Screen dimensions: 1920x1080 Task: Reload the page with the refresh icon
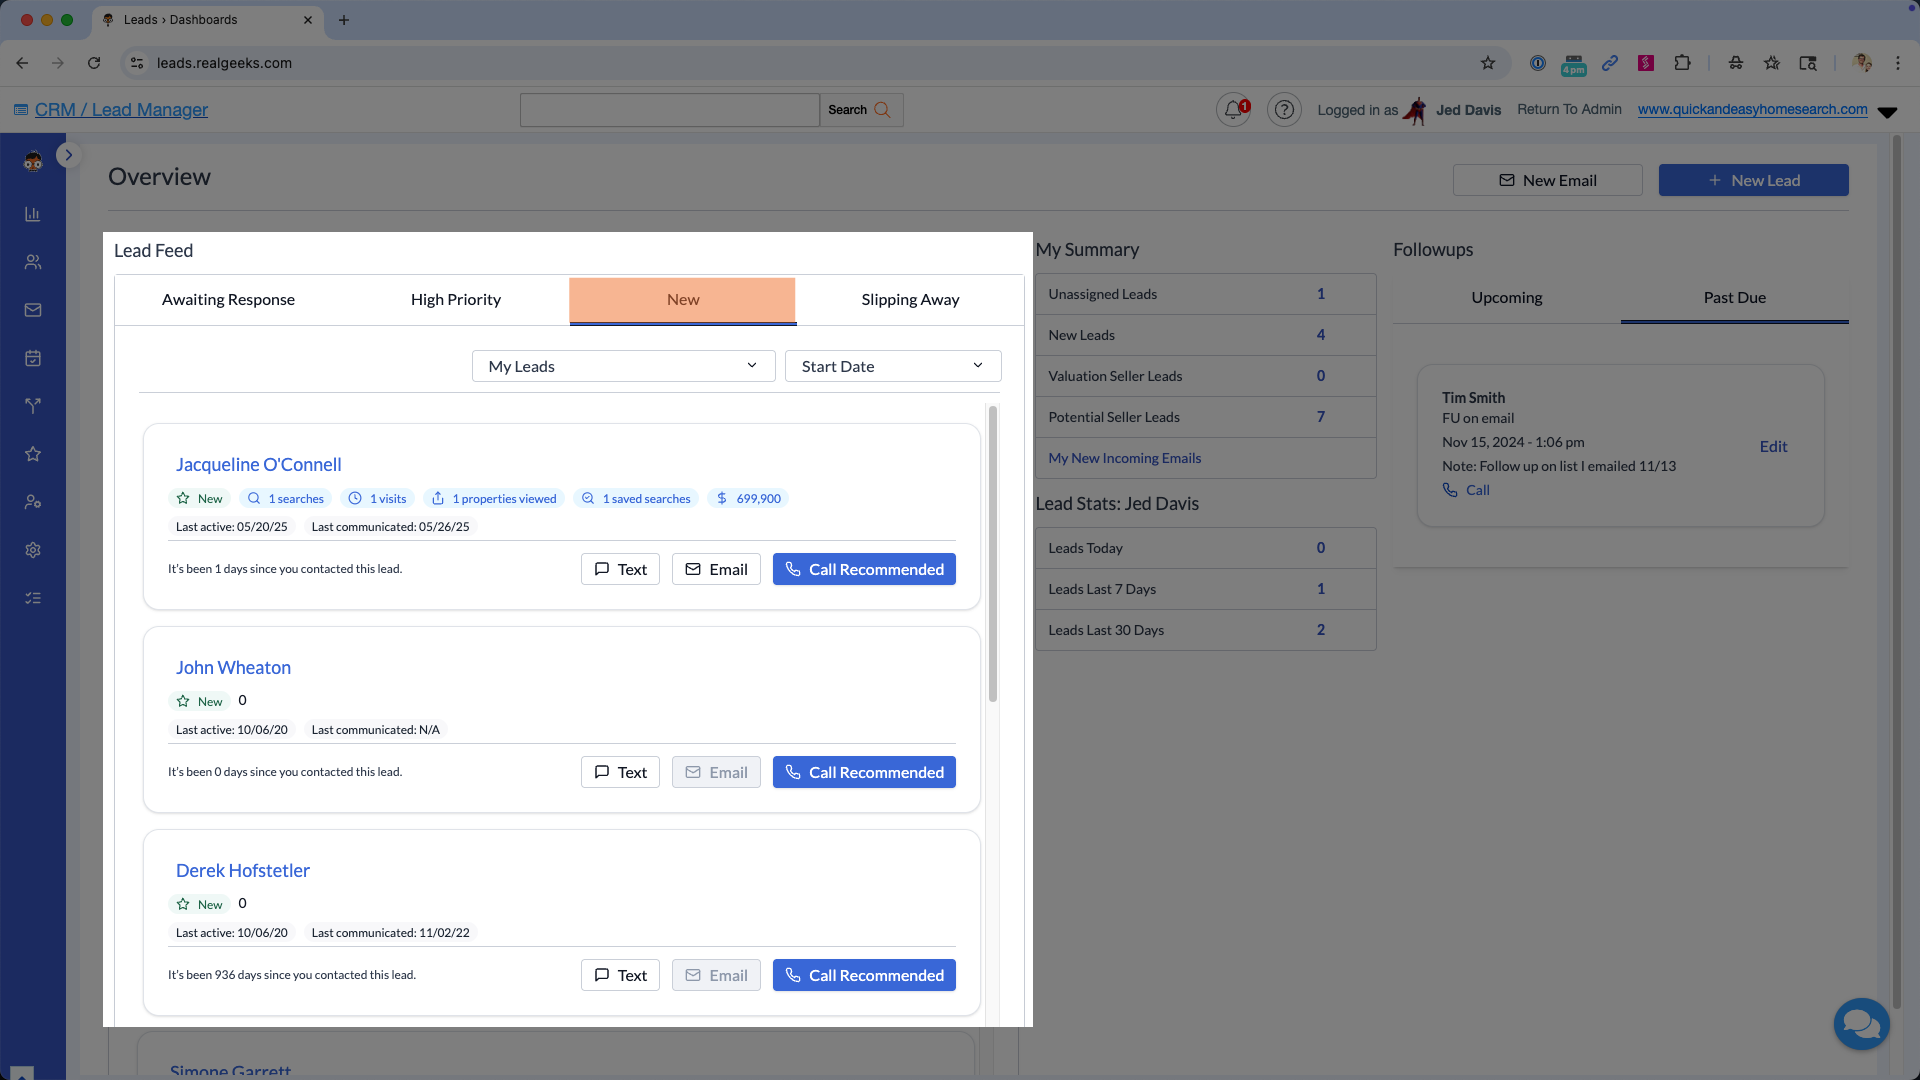coord(94,63)
